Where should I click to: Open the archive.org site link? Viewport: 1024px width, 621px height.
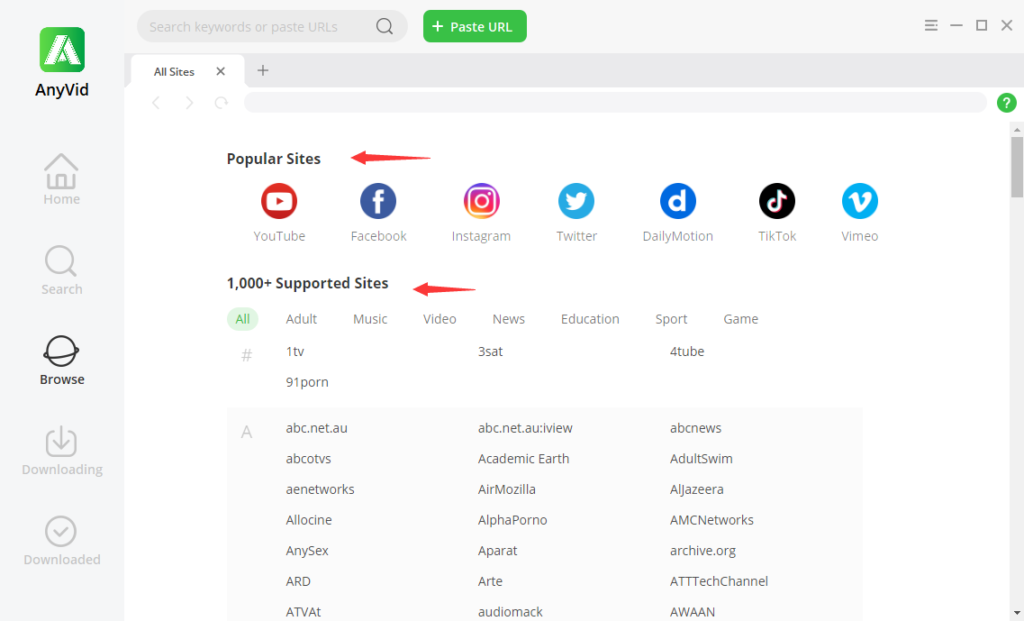point(703,550)
